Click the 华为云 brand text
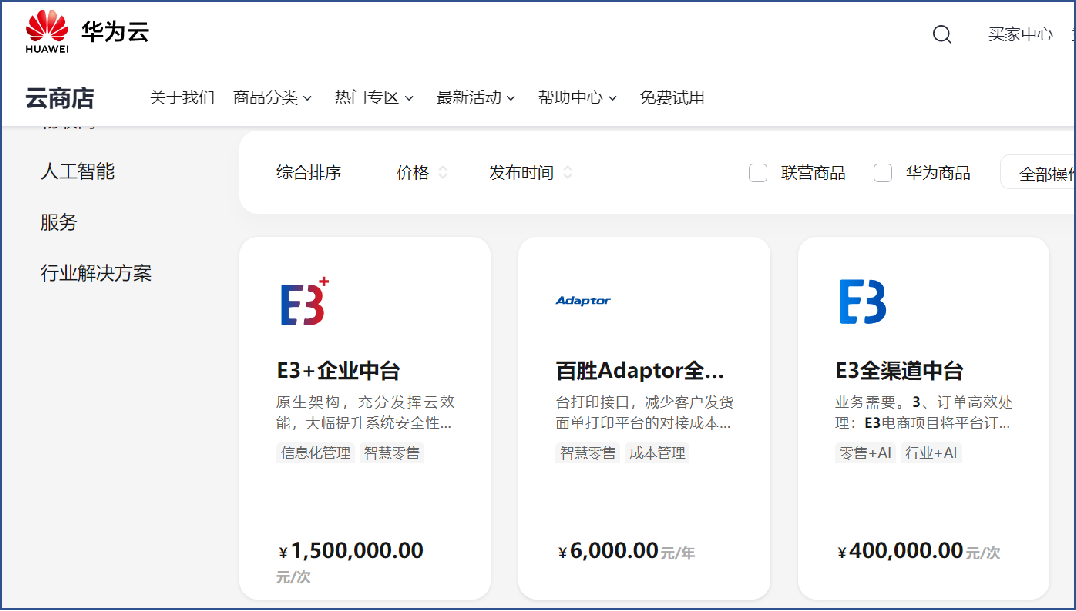The height and width of the screenshot is (611, 1076). (115, 32)
